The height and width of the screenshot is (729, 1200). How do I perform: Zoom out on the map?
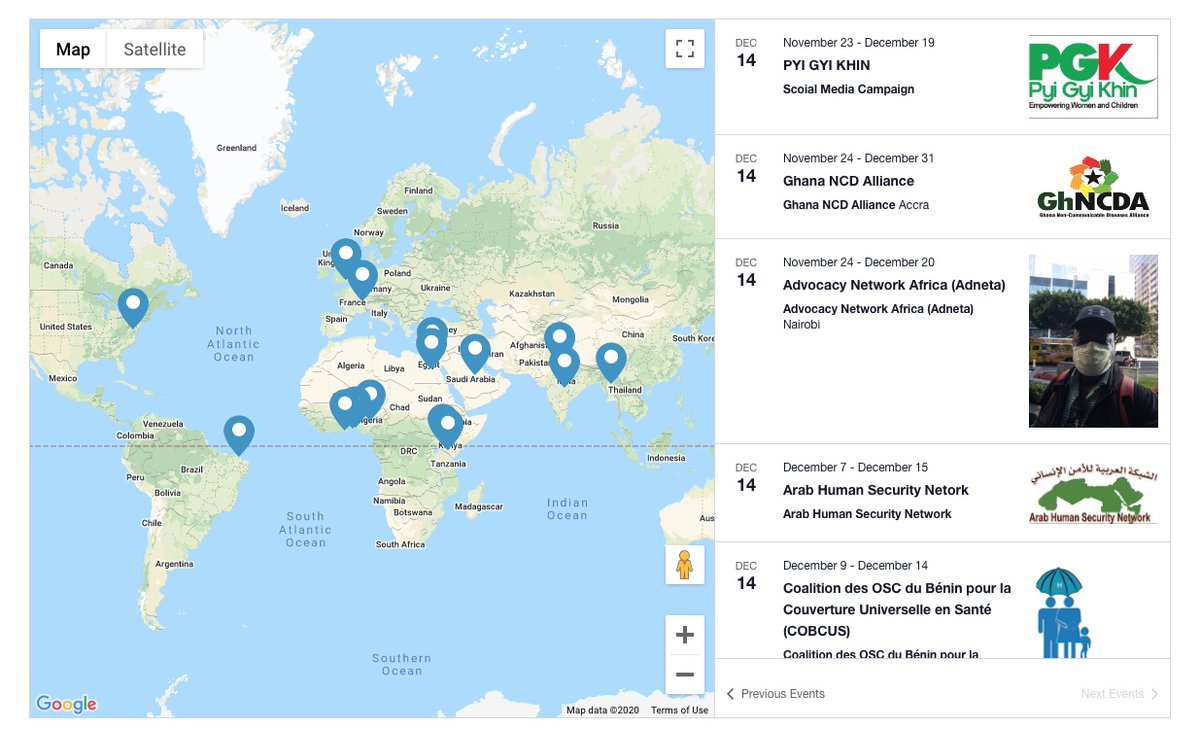point(685,675)
